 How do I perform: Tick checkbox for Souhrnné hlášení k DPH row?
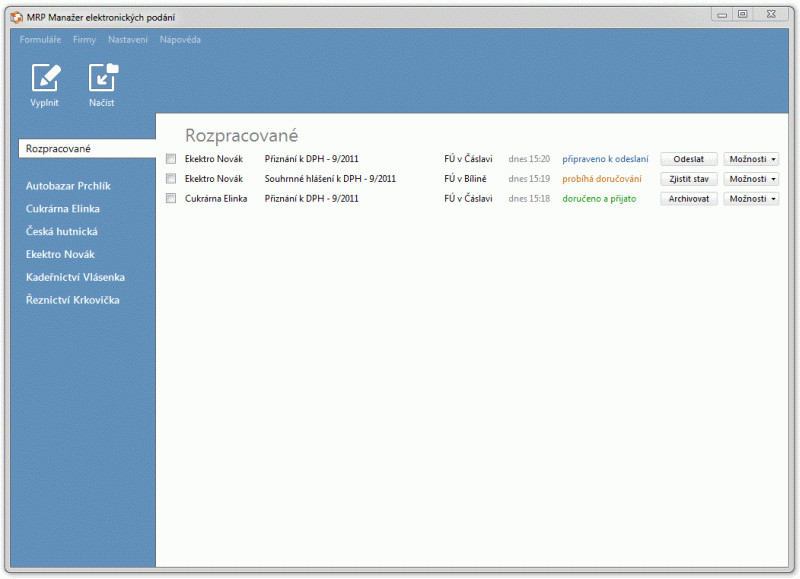click(x=171, y=179)
